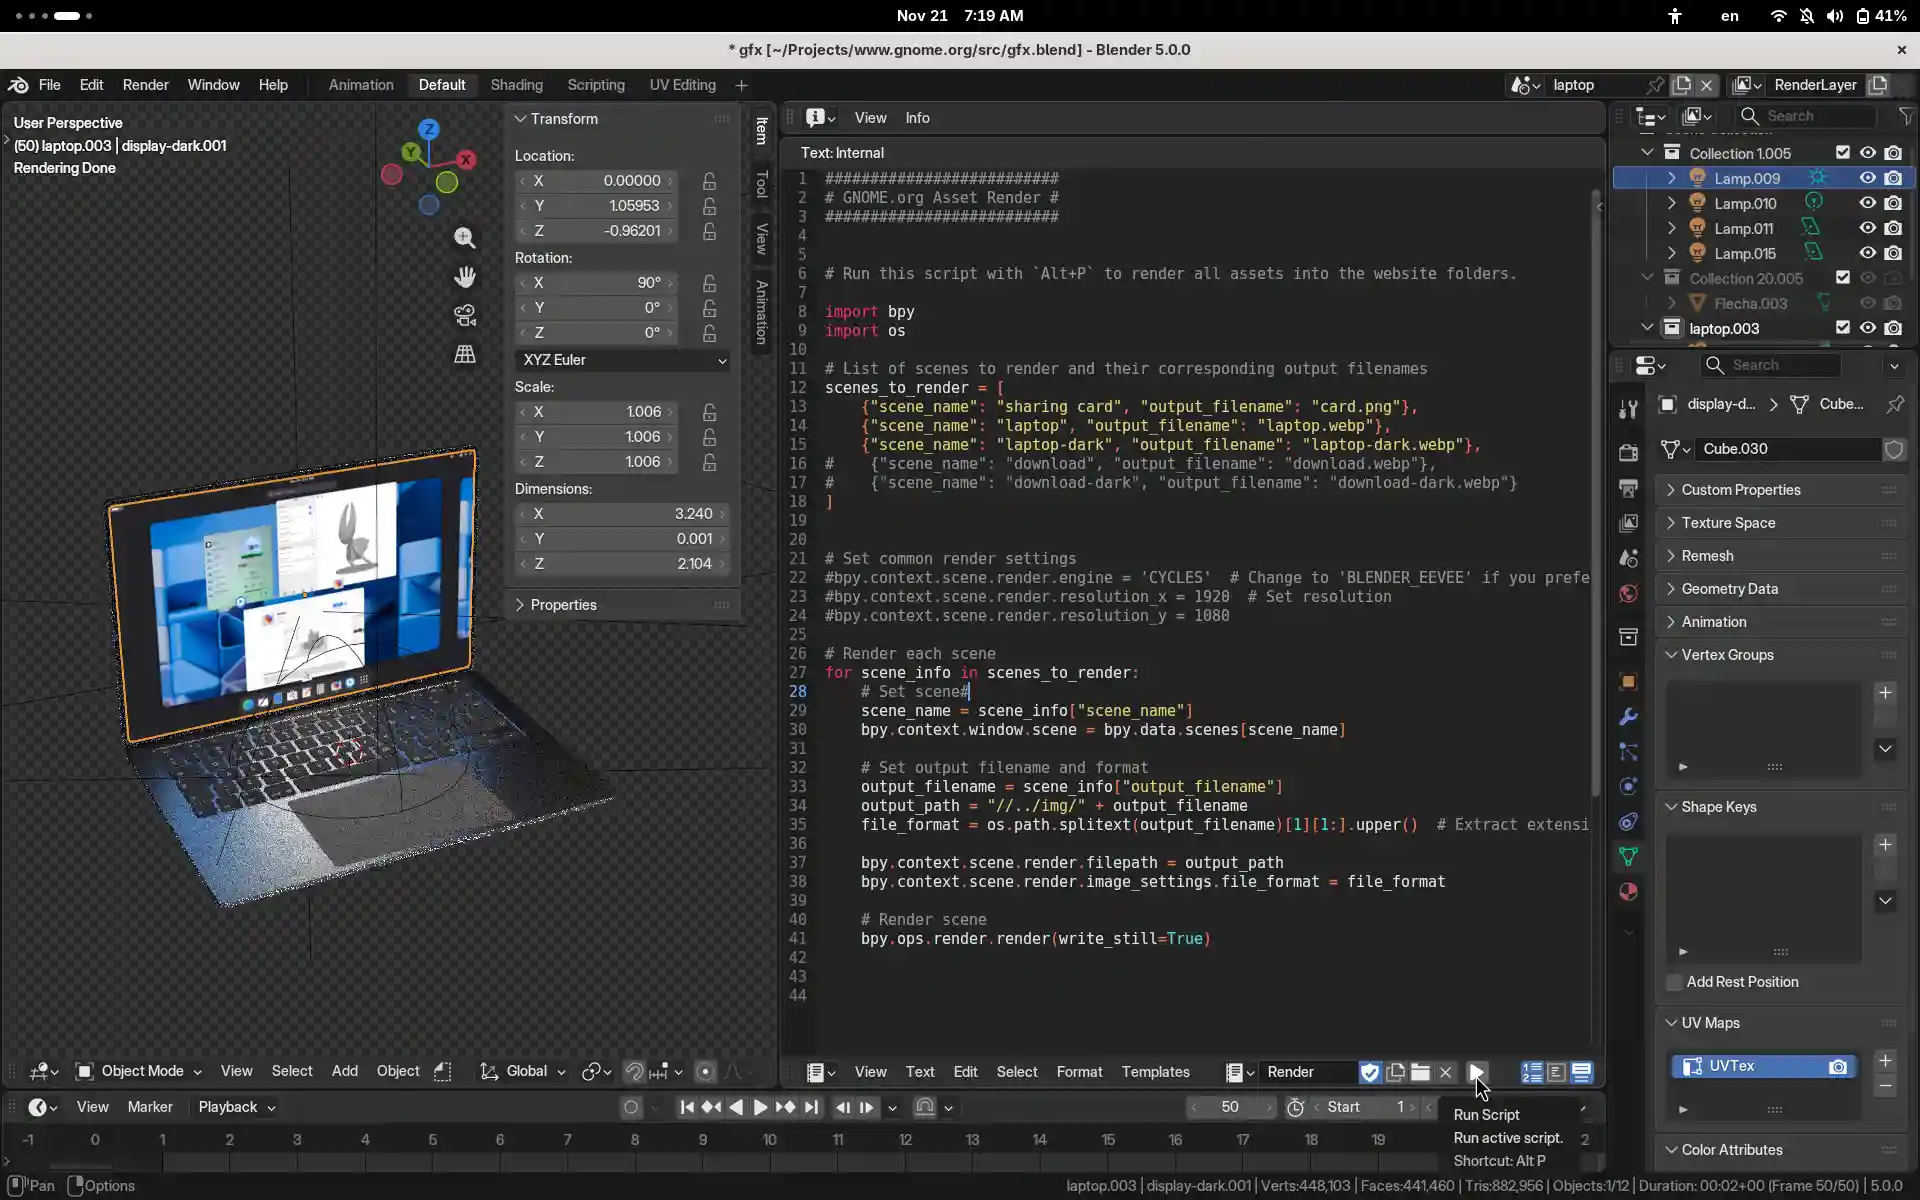
Task: Add a new Vertex Group with plus button
Action: pyautogui.click(x=1885, y=693)
